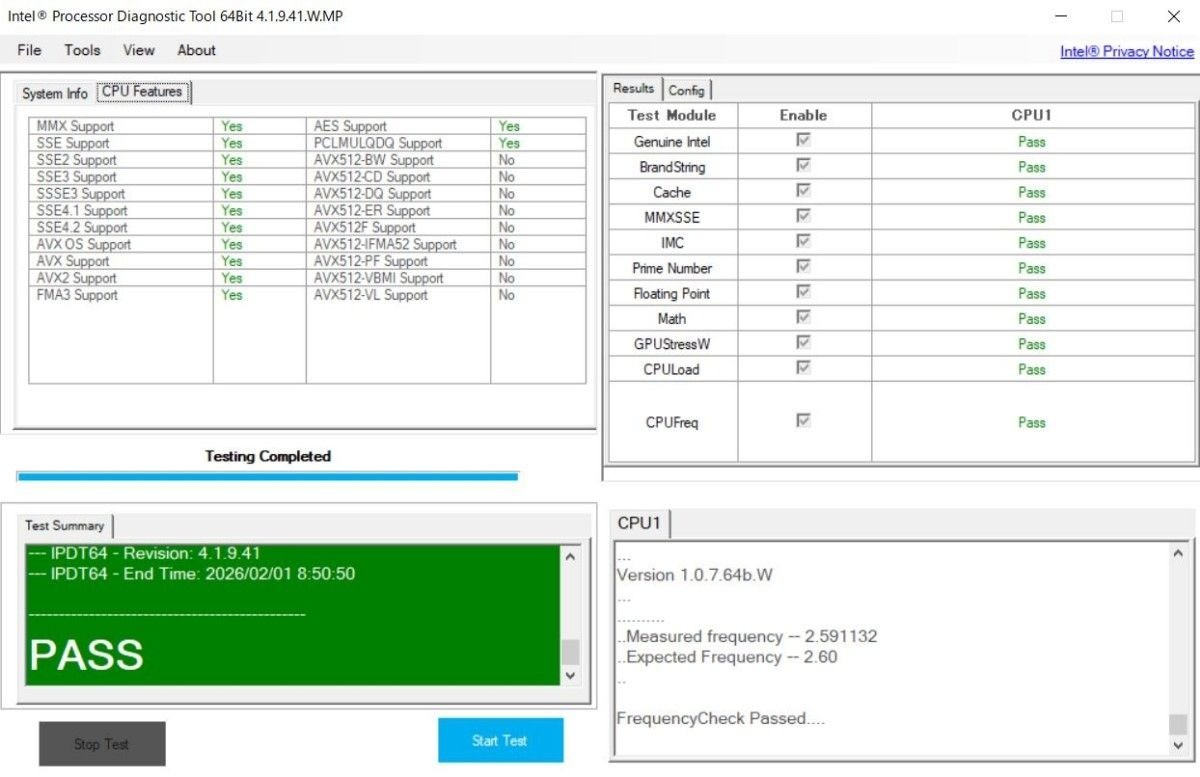This screenshot has height=777, width=1200.
Task: Toggle the GPUStressW enable checkbox
Action: click(x=803, y=343)
